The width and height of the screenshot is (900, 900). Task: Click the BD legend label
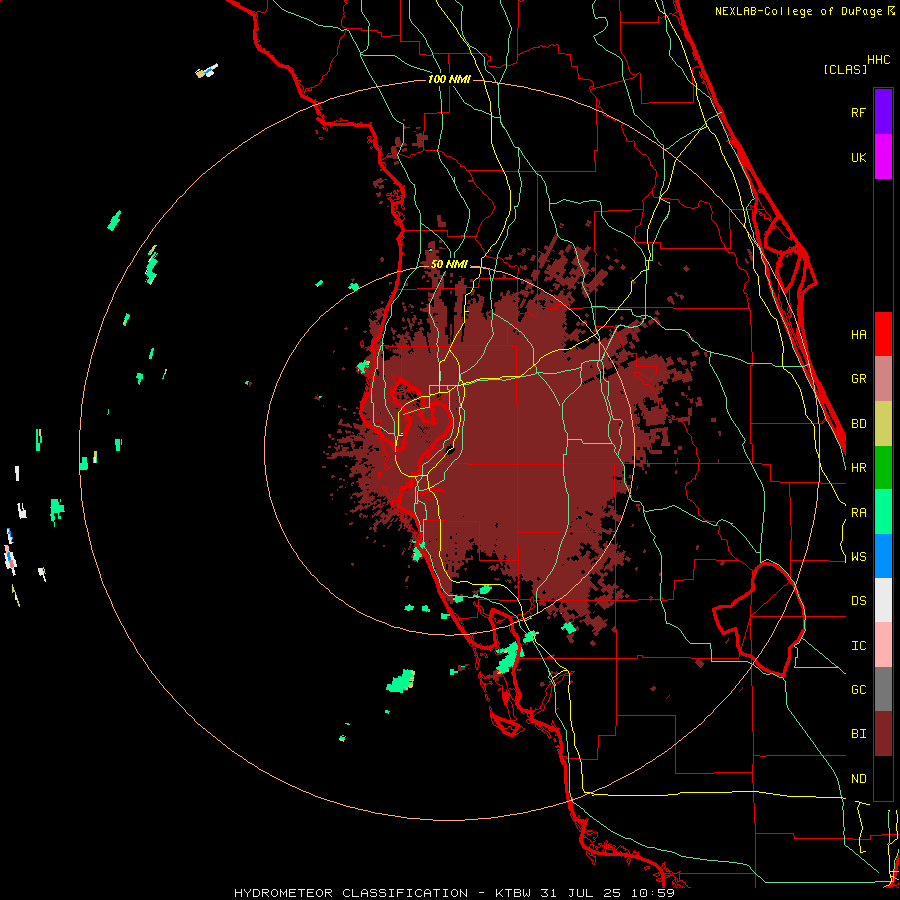point(858,424)
